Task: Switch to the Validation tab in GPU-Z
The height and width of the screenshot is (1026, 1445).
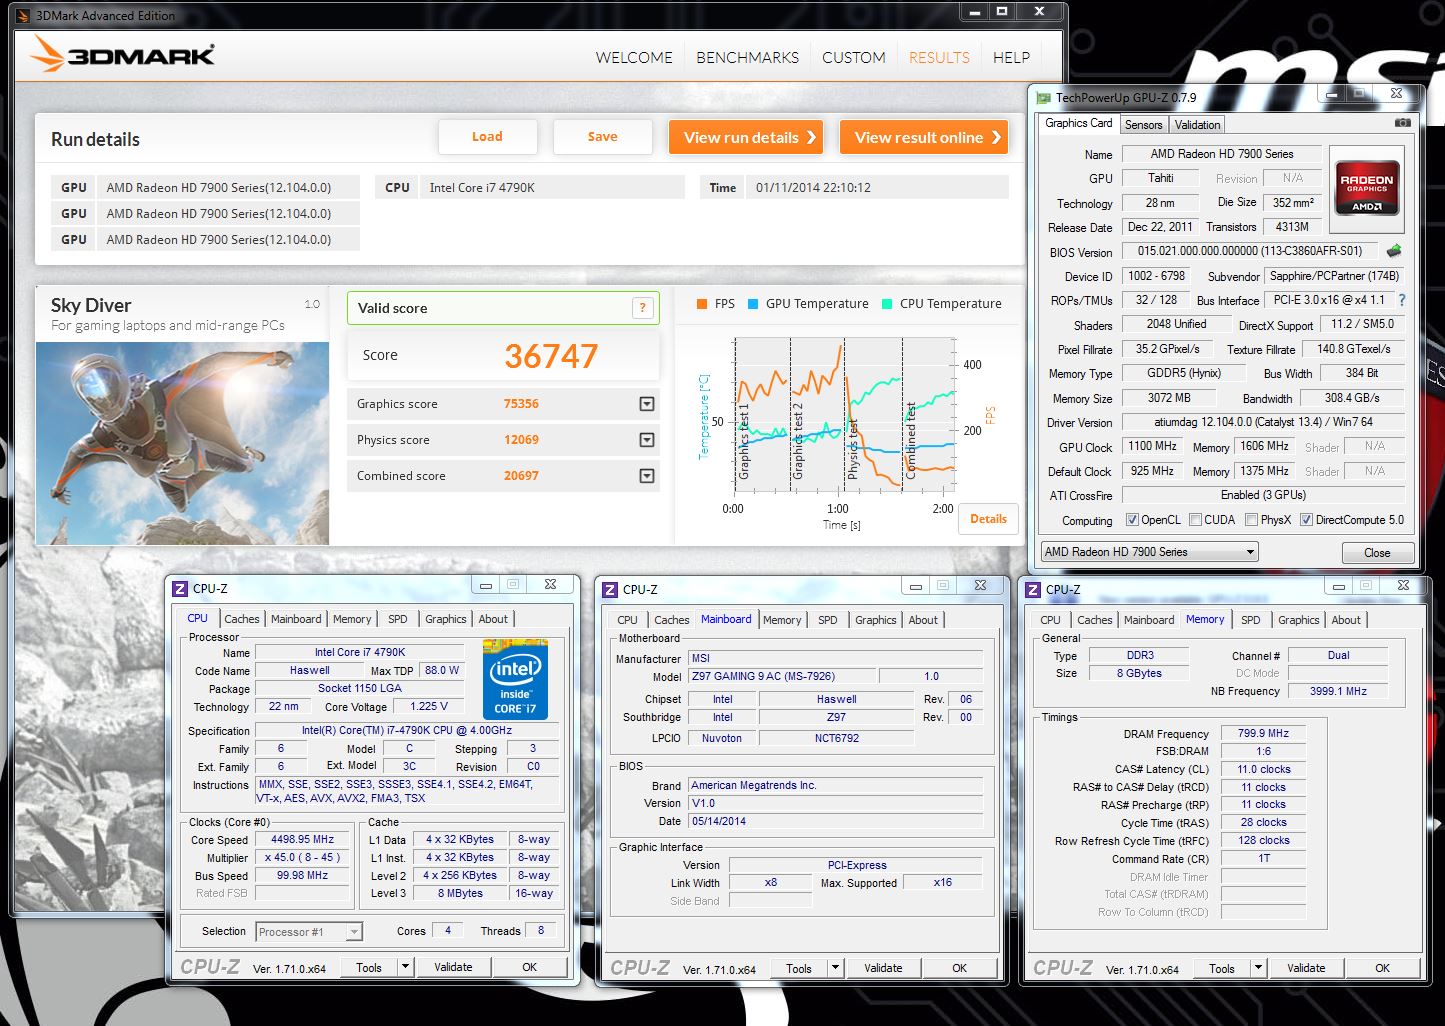Action: pyautogui.click(x=1197, y=125)
